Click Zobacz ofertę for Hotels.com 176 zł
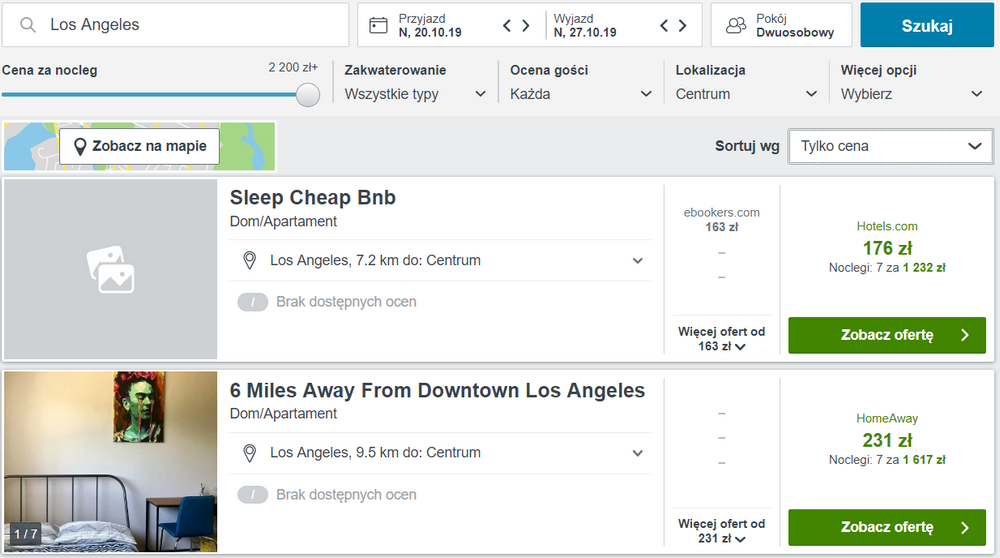Viewport: 1000px width, 558px height. [886, 335]
